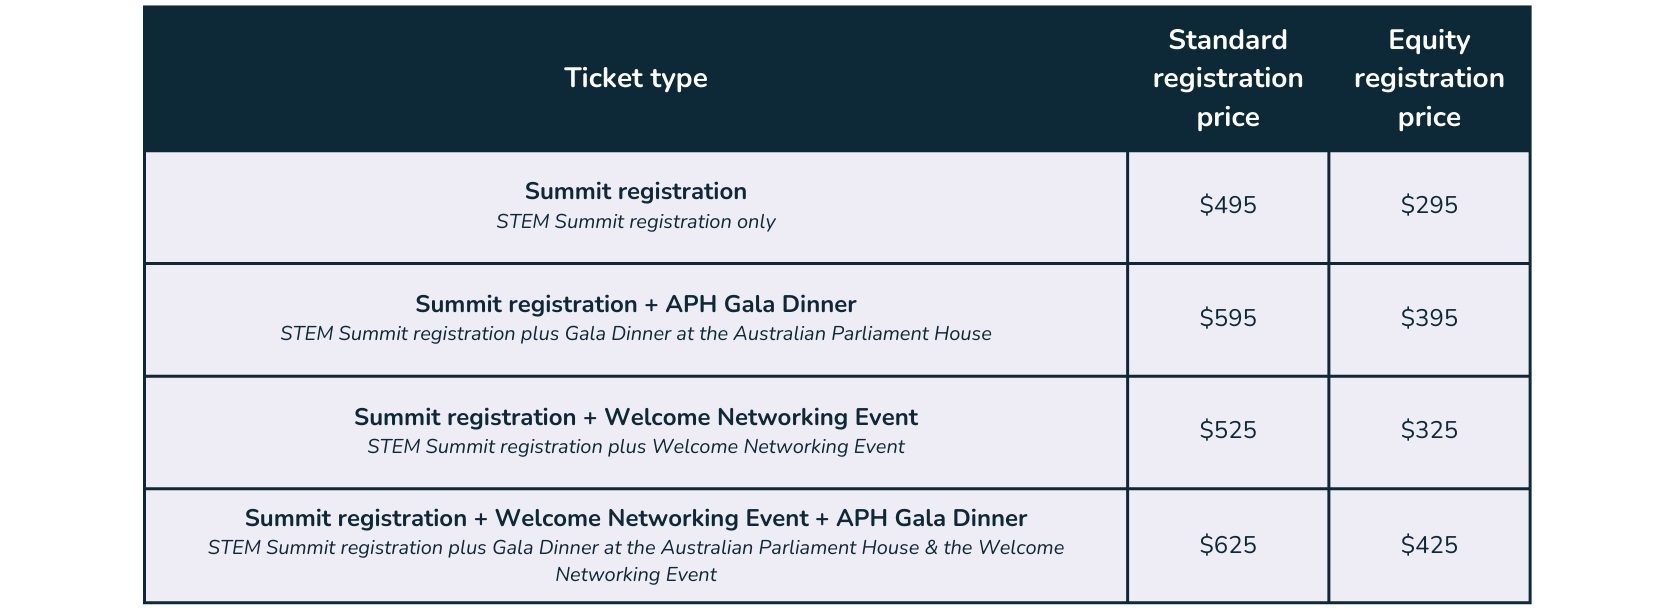Screen dimensions: 1680x613
Task: Select the $595 standard price cell
Action: pyautogui.click(x=1228, y=318)
